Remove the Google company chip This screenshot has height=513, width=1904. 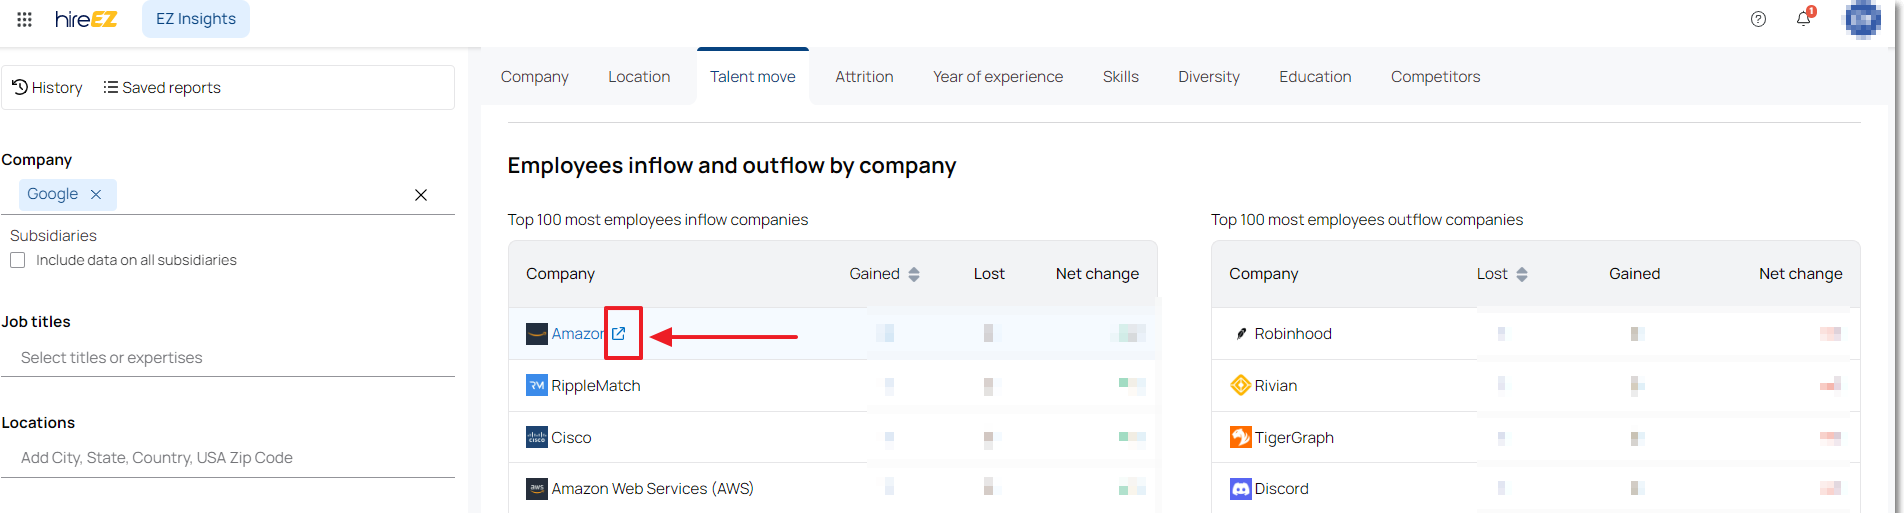[96, 194]
